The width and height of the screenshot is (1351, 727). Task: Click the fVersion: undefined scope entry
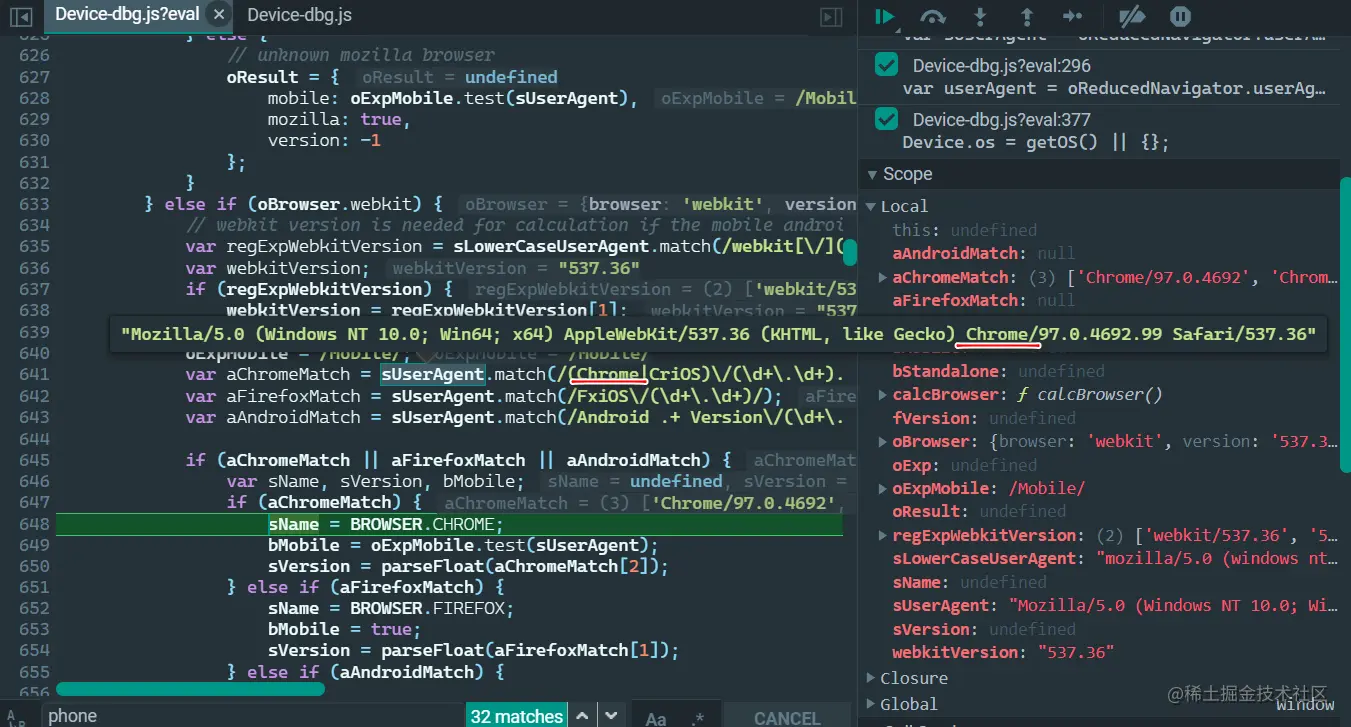(x=984, y=418)
